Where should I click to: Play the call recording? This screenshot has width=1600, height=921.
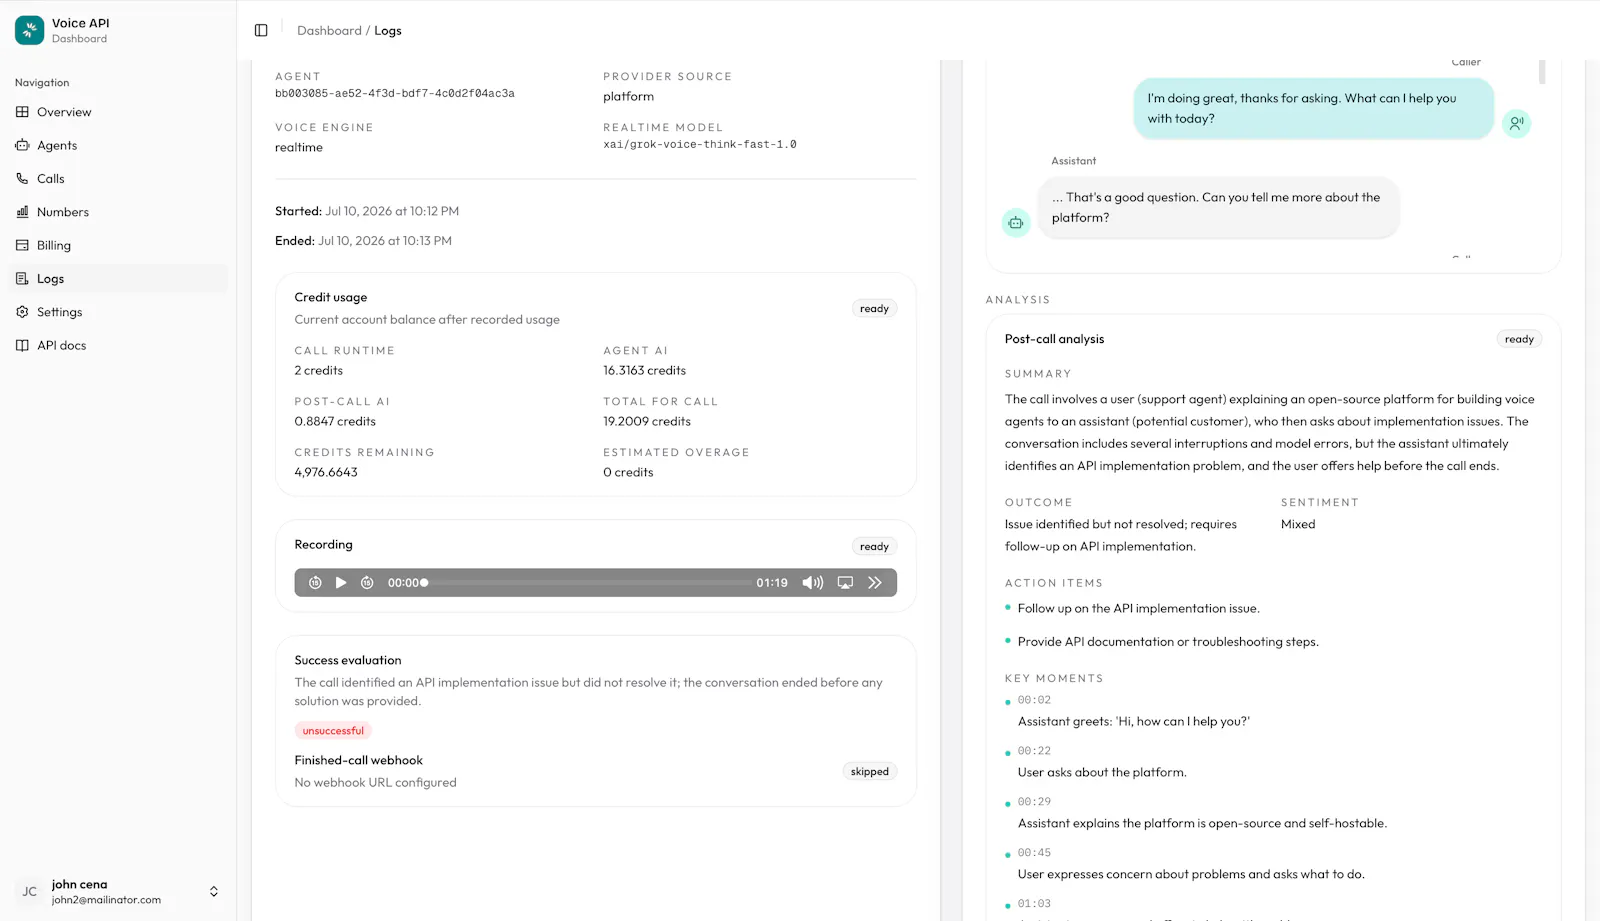coord(341,582)
